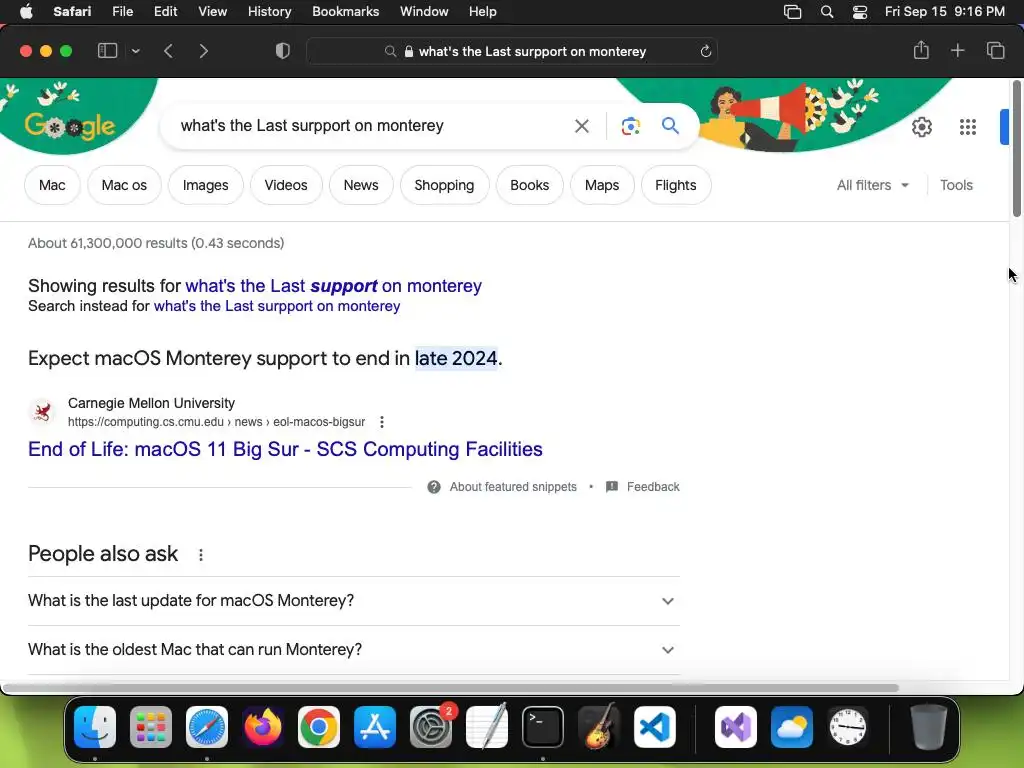1024x768 pixels.
Task: Open Visual Studio from the Dock
Action: click(736, 727)
